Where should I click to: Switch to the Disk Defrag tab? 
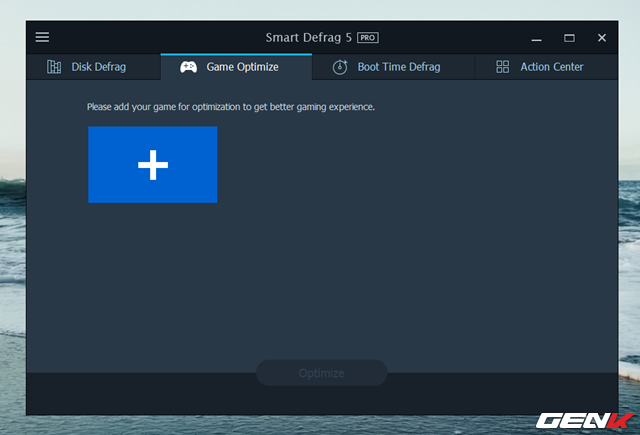tap(93, 67)
